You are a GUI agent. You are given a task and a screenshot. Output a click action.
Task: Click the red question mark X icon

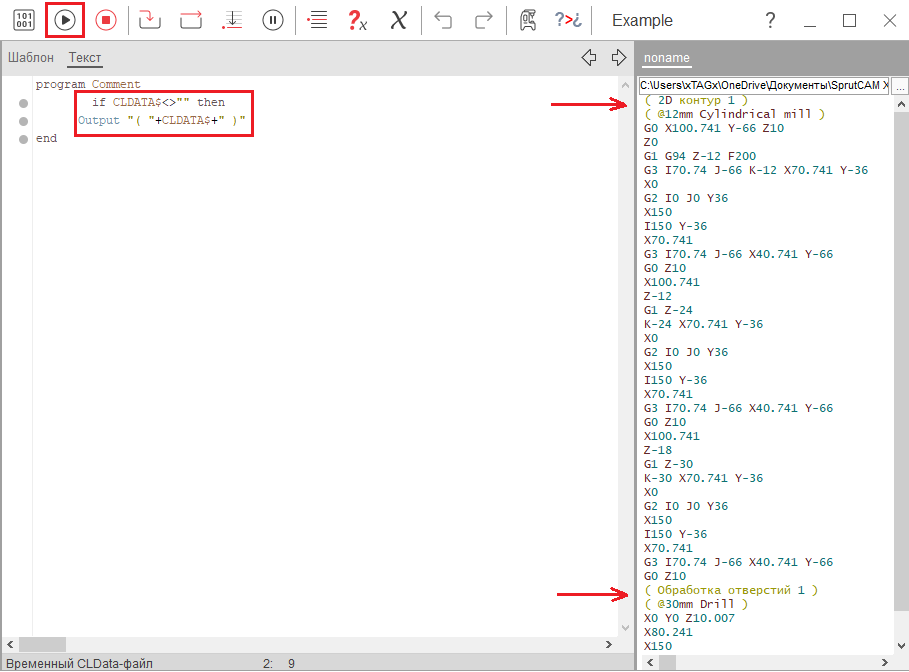pyautogui.click(x=356, y=20)
